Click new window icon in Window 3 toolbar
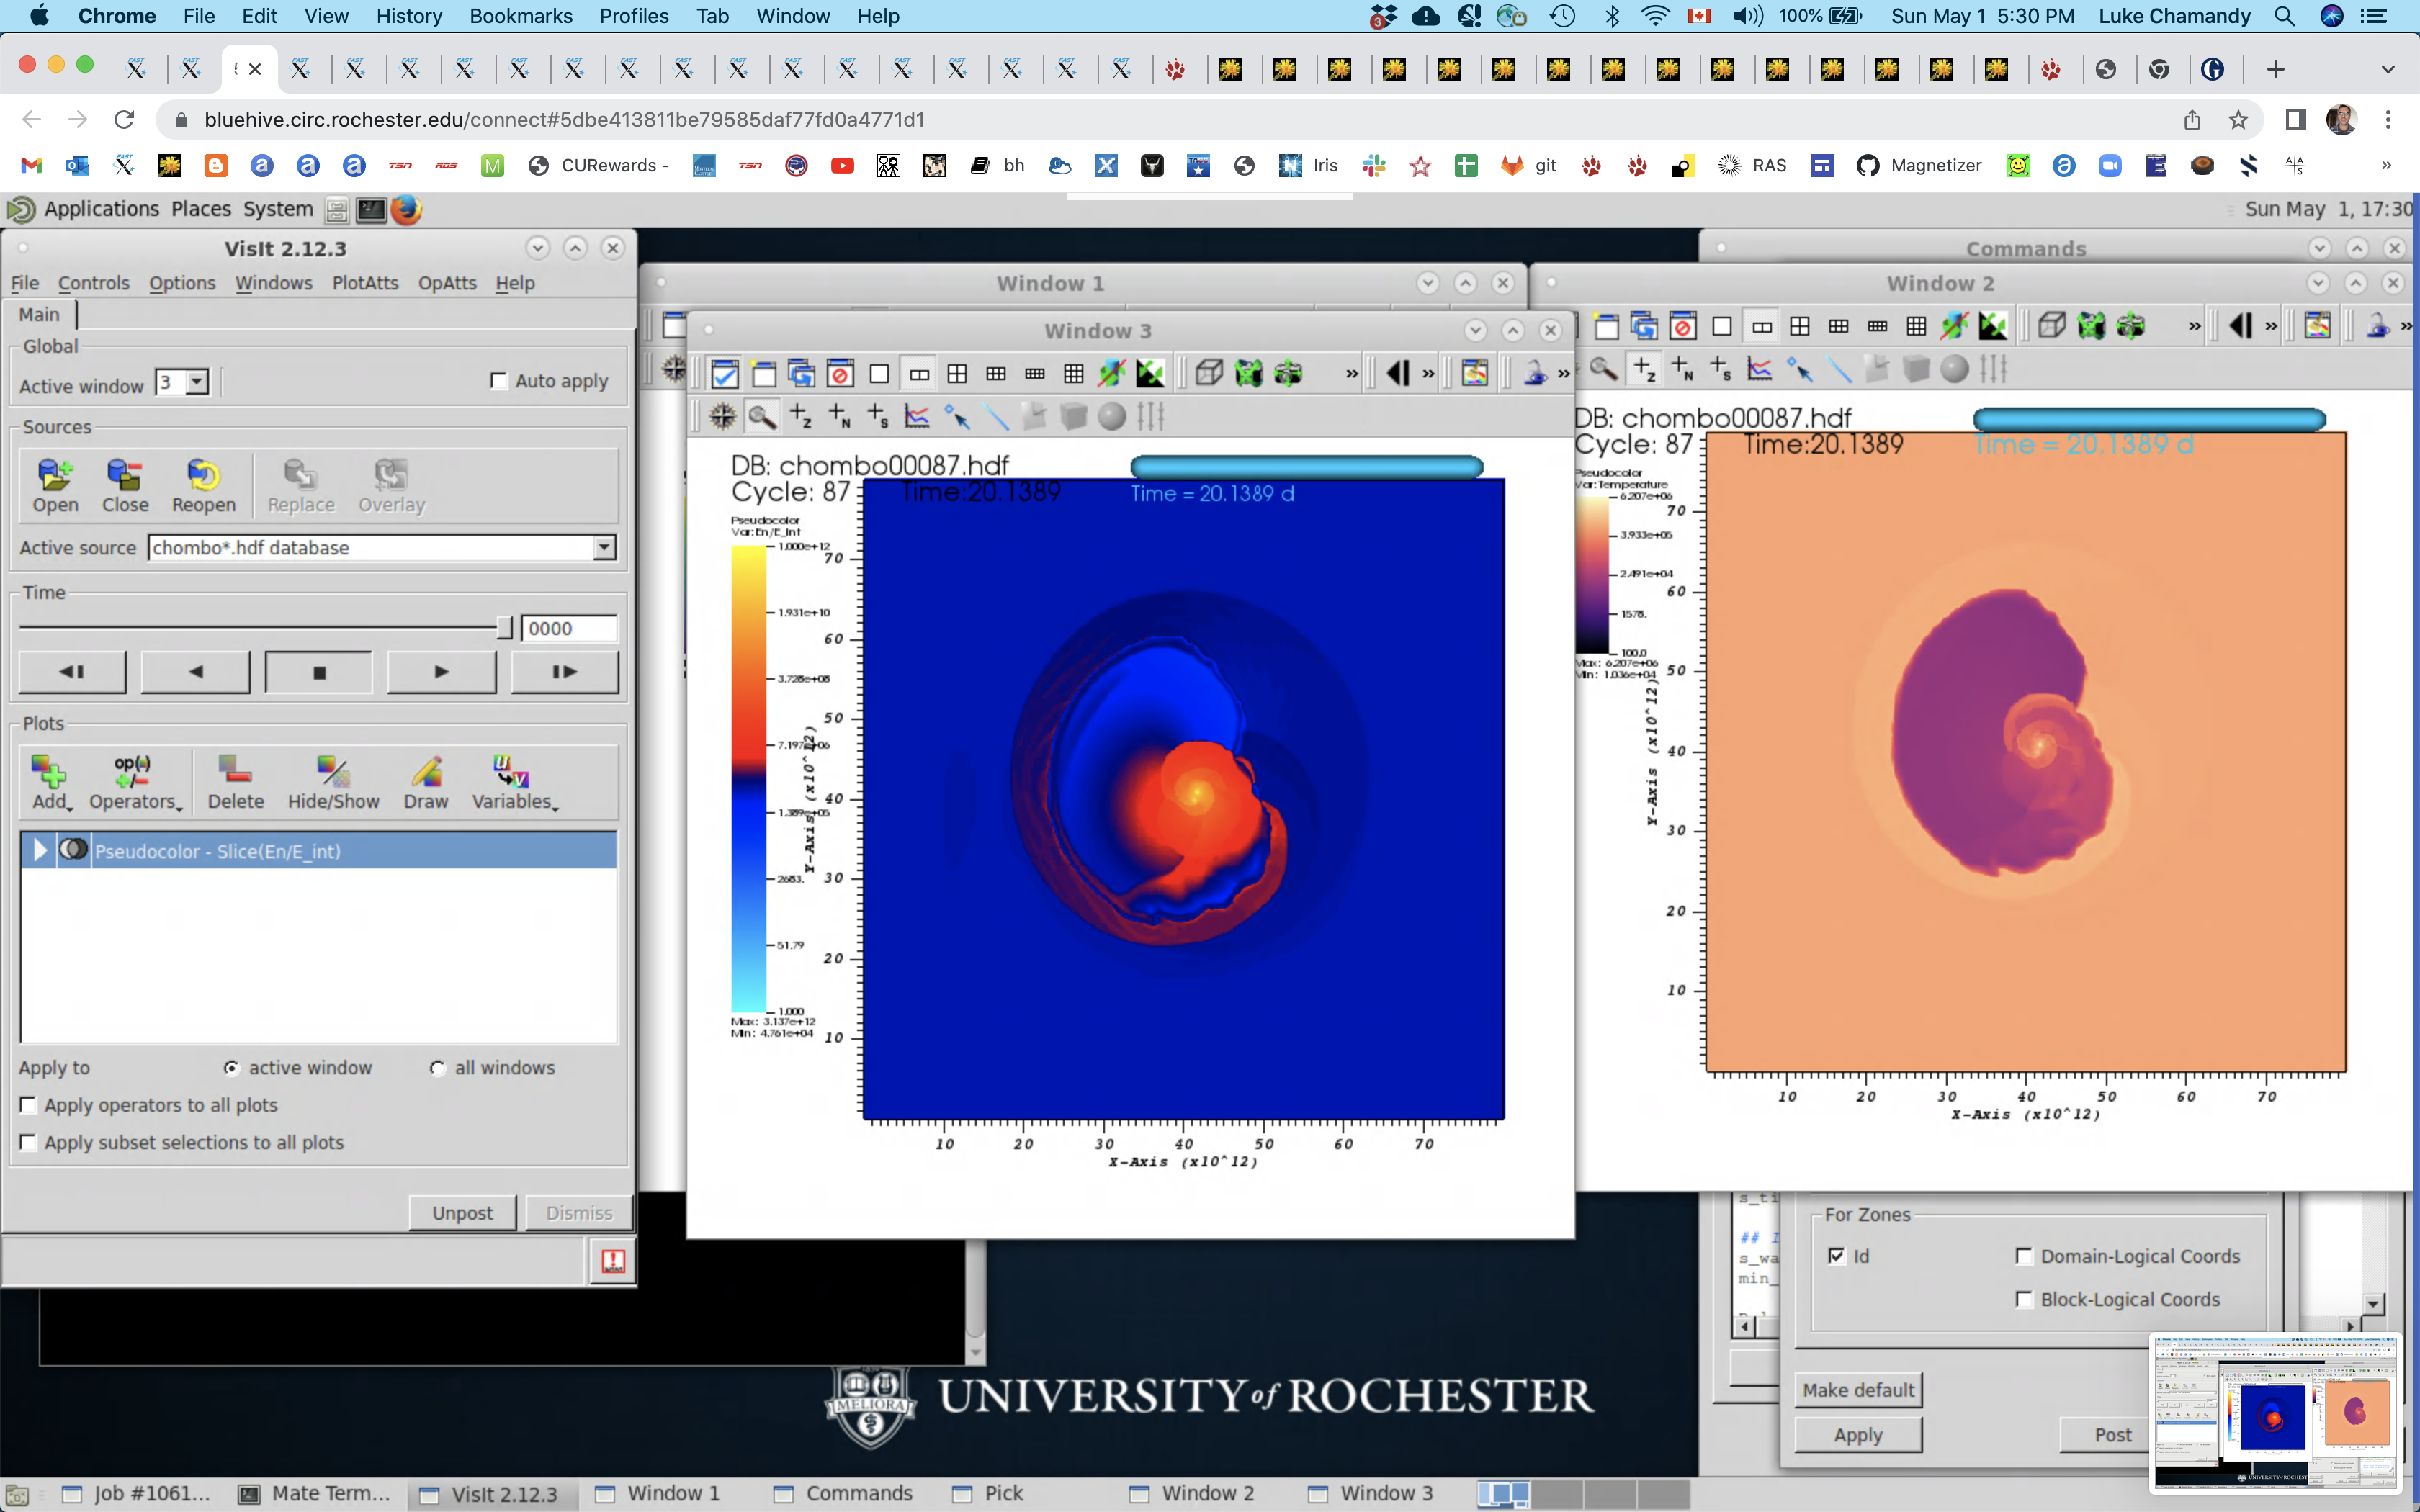Image resolution: width=2420 pixels, height=1512 pixels. point(764,374)
